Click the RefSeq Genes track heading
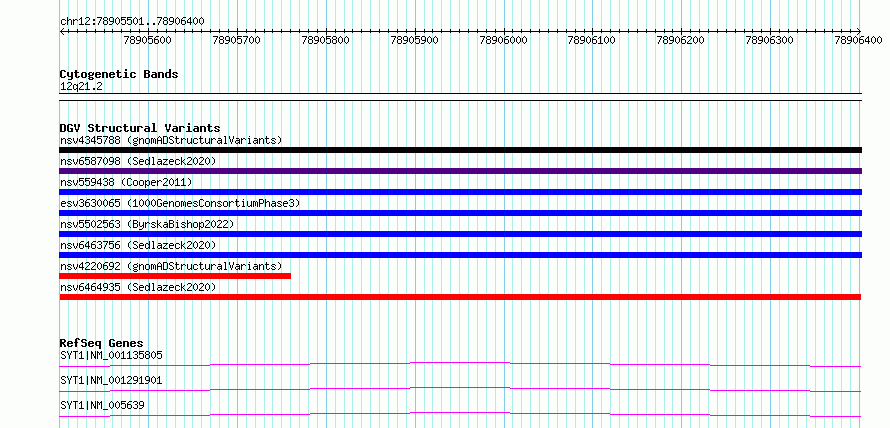The width and height of the screenshot is (890, 428). 102,343
